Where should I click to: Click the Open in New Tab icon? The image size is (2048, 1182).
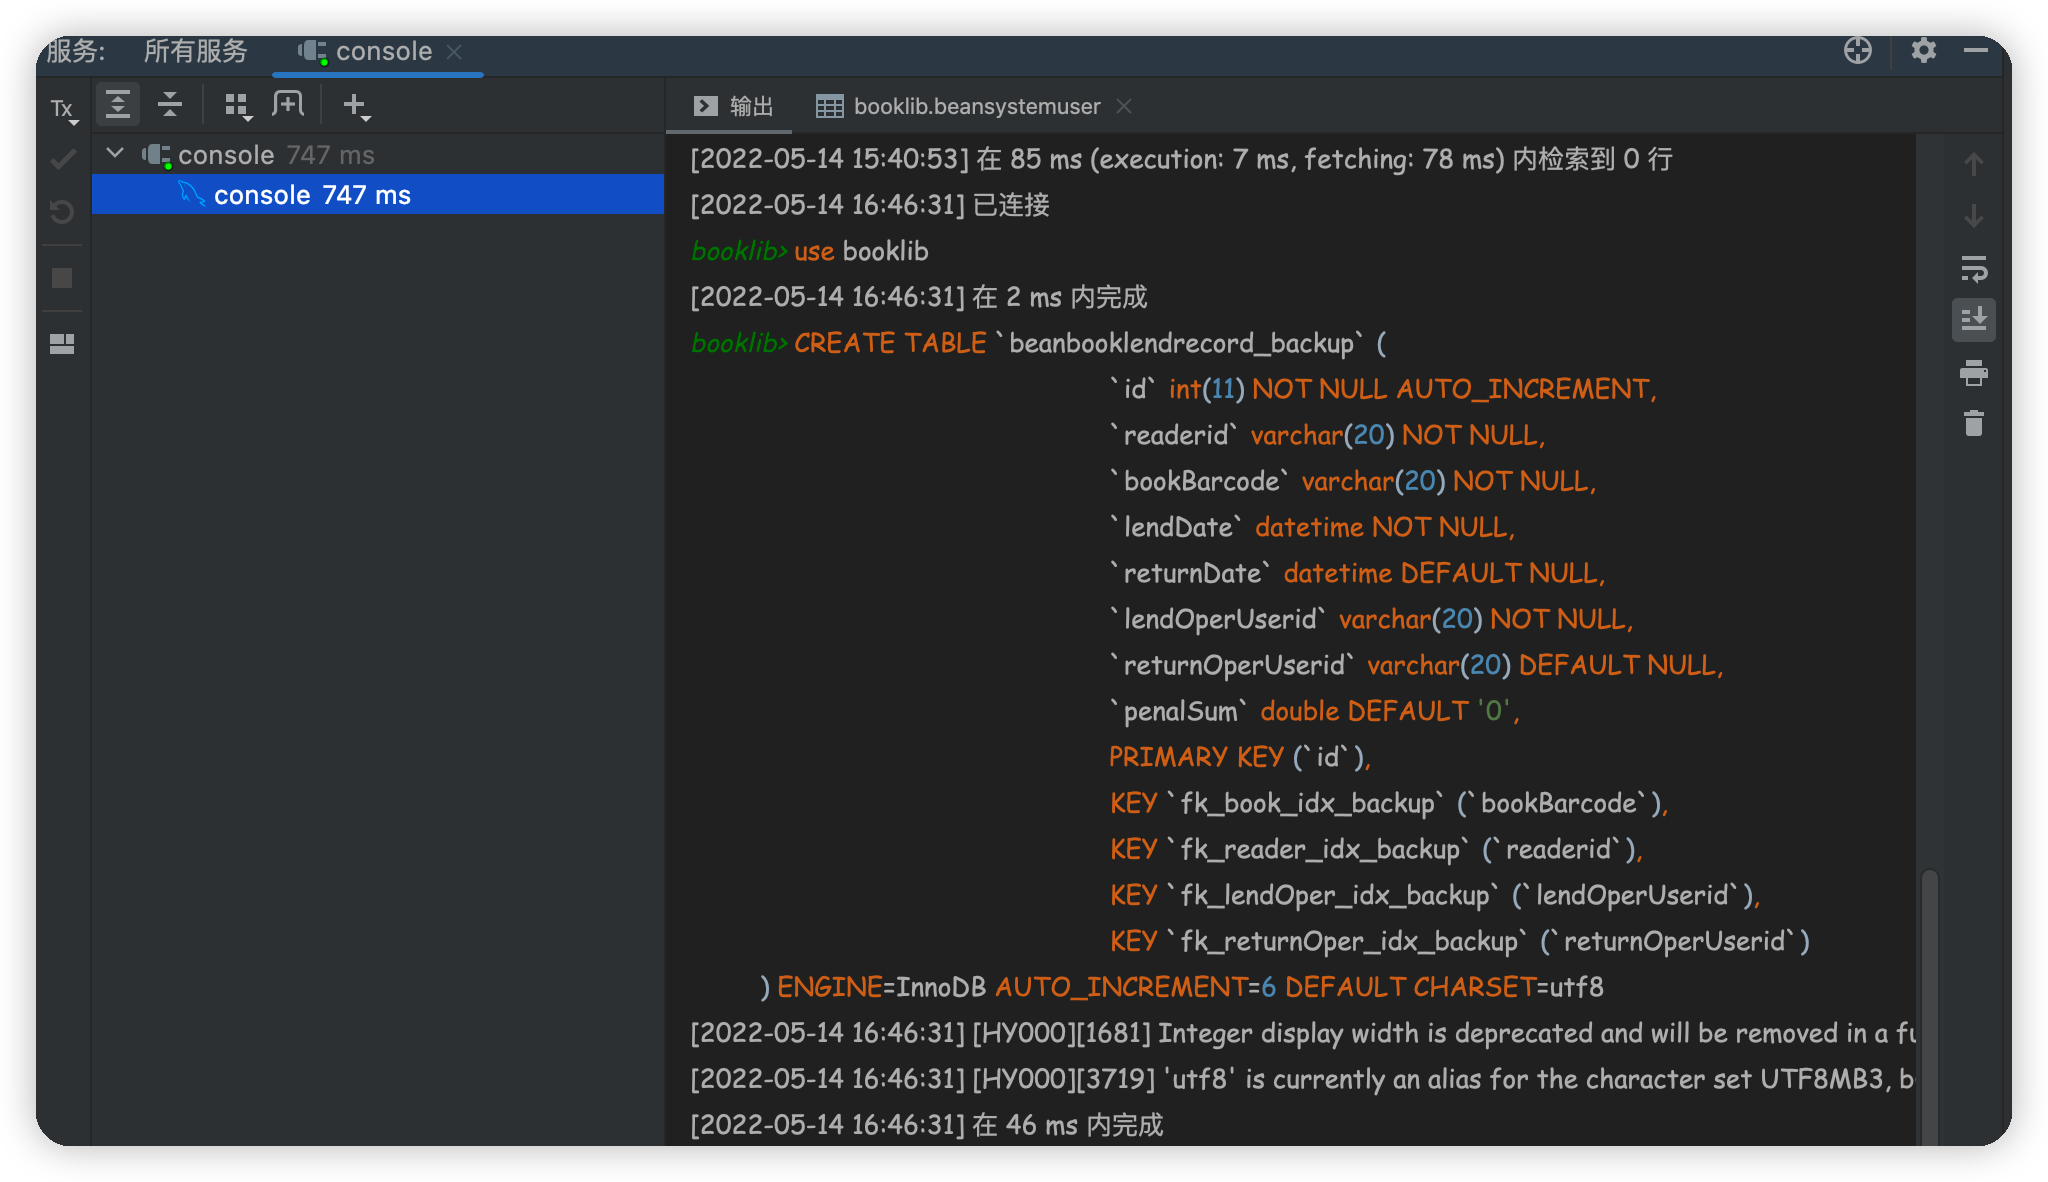point(288,105)
